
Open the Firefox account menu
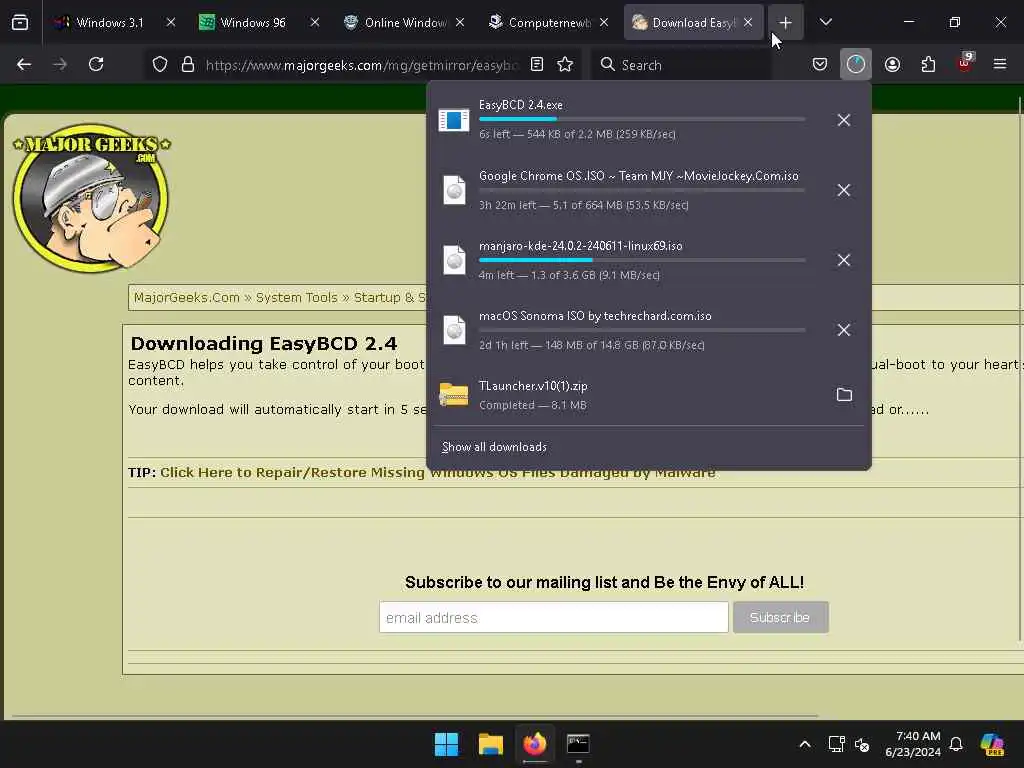(892, 64)
